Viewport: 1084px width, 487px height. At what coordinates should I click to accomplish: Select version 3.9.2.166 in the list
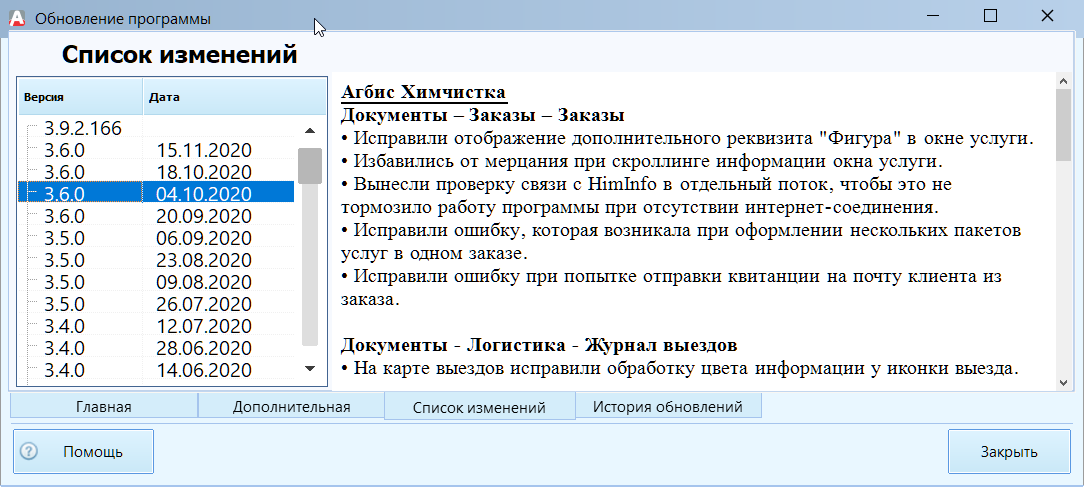[156, 128]
